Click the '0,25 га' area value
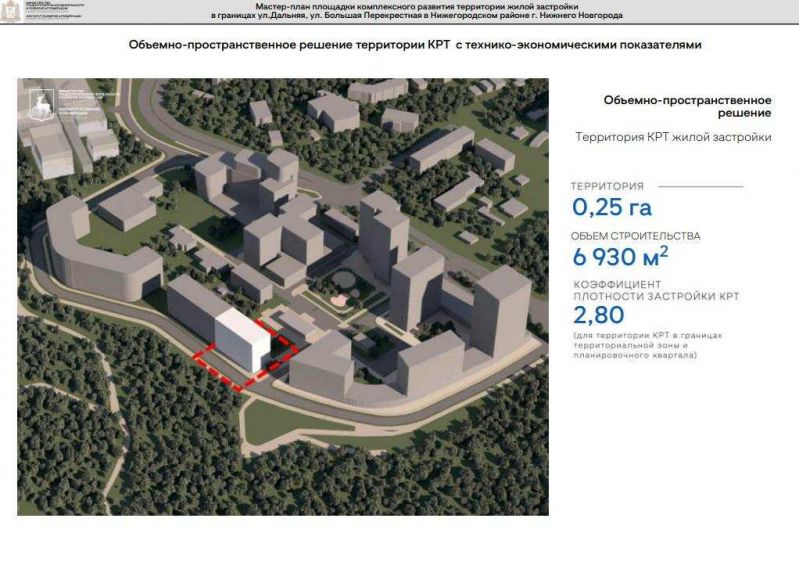The height and width of the screenshot is (576, 799). click(x=611, y=208)
